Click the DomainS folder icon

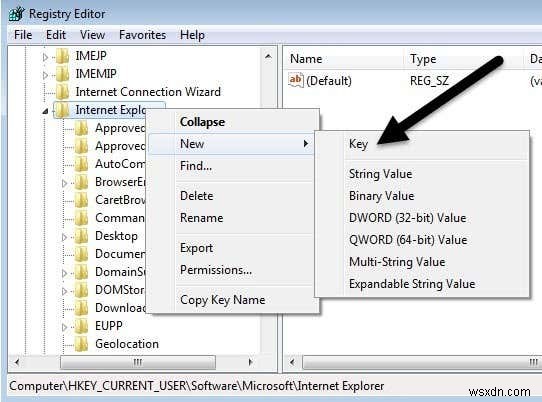coord(82,272)
